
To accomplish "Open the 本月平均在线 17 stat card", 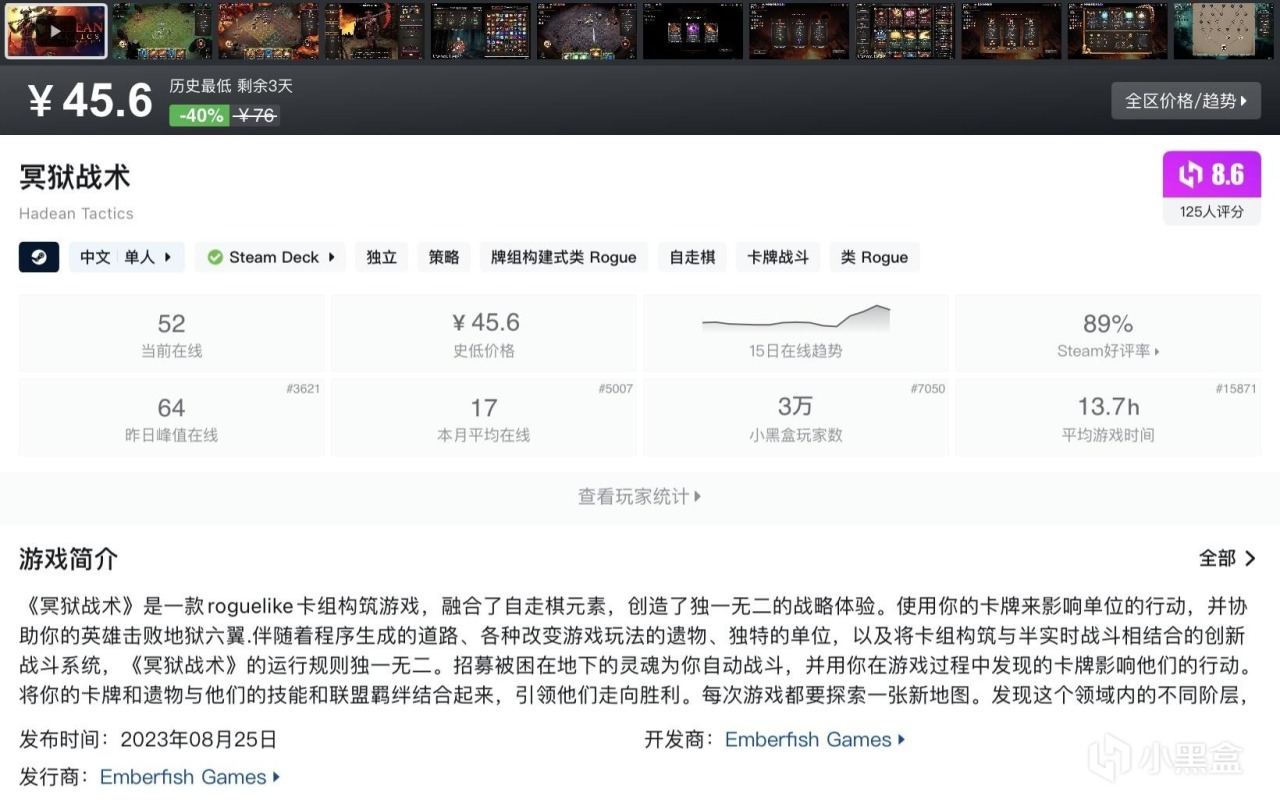I will click(x=484, y=418).
